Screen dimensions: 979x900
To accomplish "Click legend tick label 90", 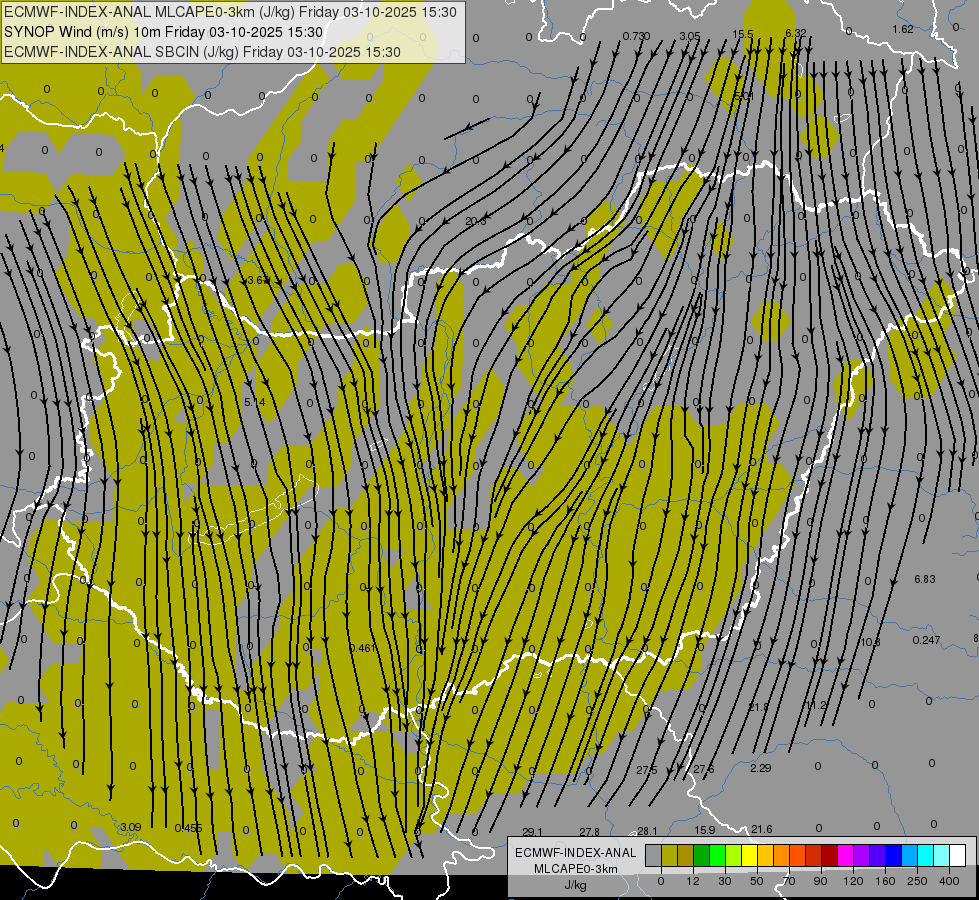I will coord(820,881).
